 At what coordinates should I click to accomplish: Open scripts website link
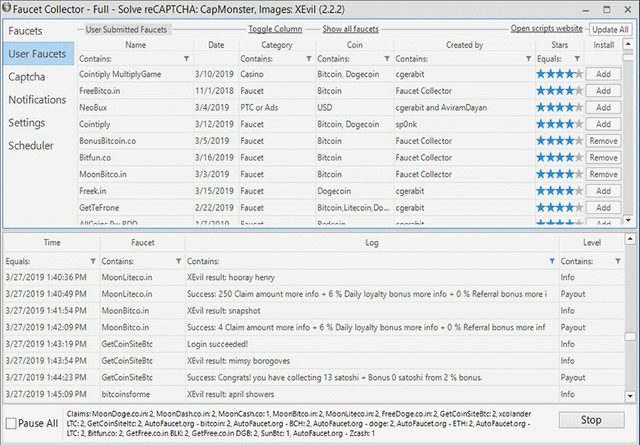click(547, 29)
